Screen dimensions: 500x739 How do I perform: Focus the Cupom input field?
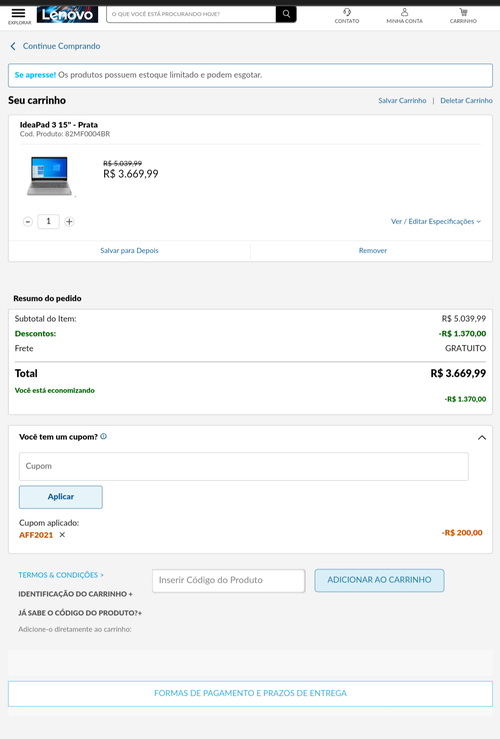[x=244, y=466]
